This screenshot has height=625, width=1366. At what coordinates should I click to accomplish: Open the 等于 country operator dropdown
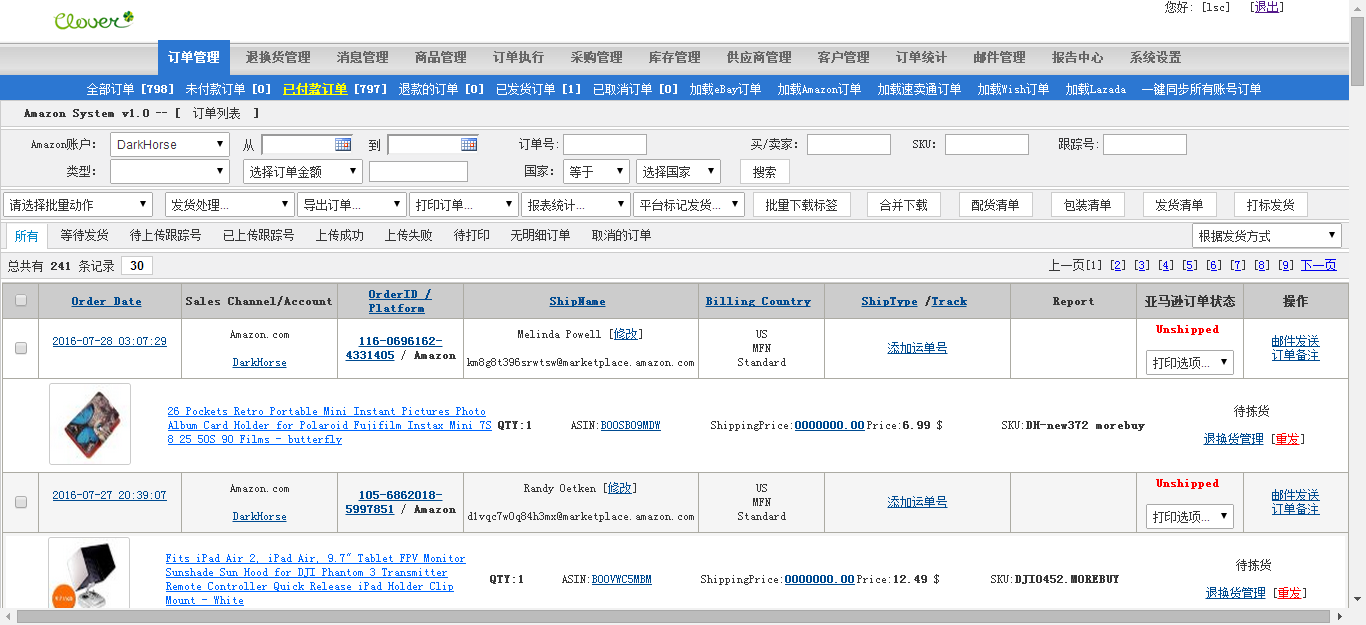[x=596, y=172]
